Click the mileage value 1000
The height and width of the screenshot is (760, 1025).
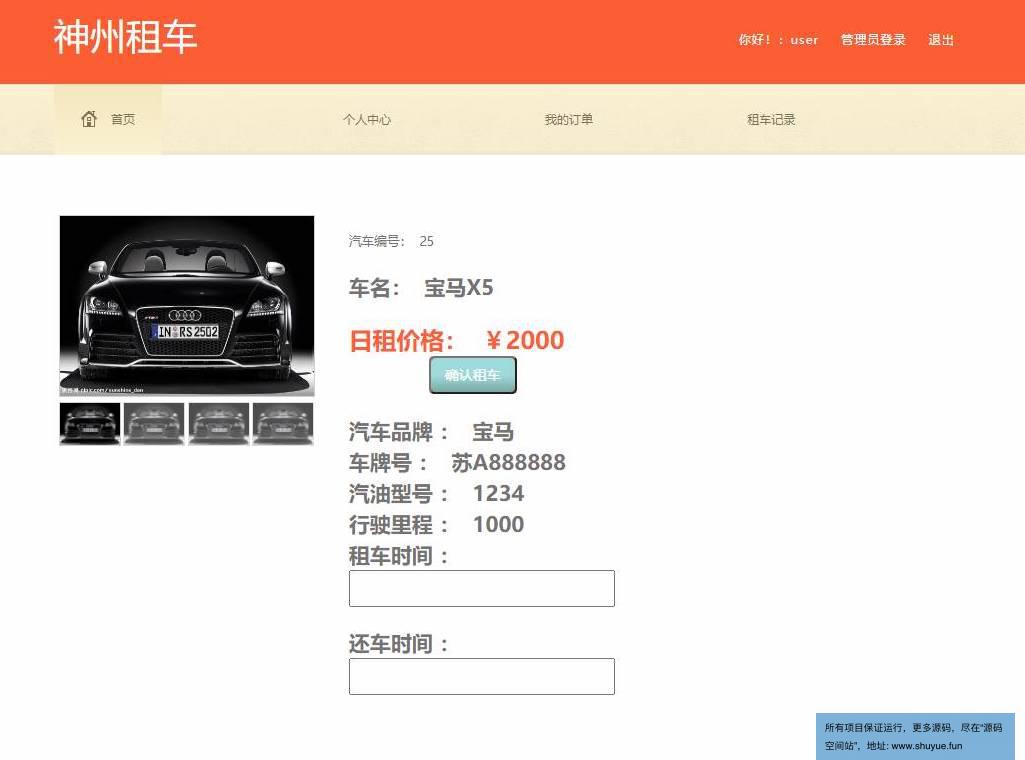click(498, 524)
